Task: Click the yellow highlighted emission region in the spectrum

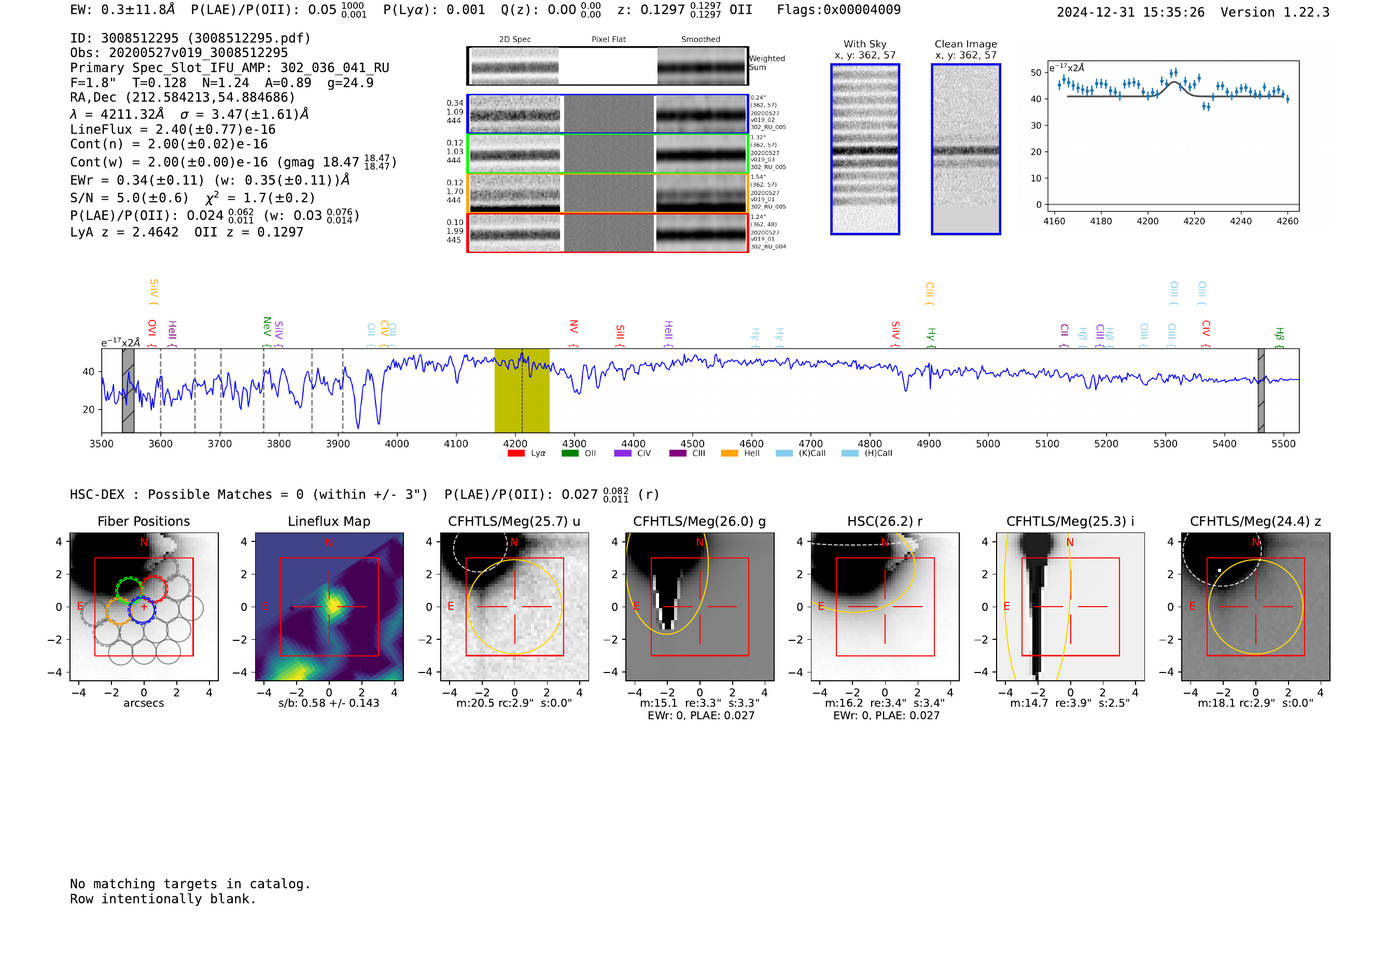Action: pos(522,390)
